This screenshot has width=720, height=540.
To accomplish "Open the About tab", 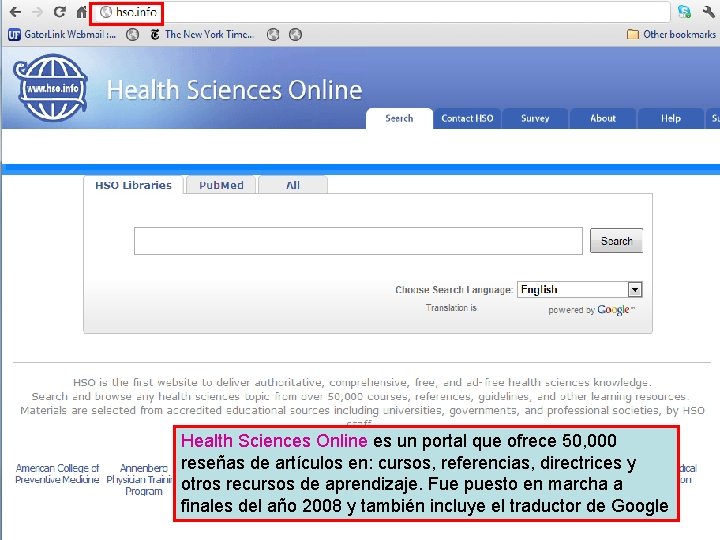I will click(603, 118).
